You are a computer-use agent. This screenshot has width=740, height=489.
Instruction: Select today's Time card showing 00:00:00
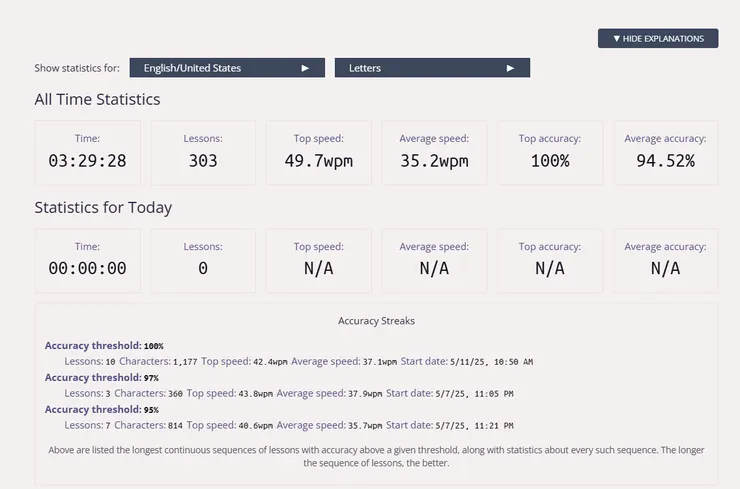[x=88, y=260]
